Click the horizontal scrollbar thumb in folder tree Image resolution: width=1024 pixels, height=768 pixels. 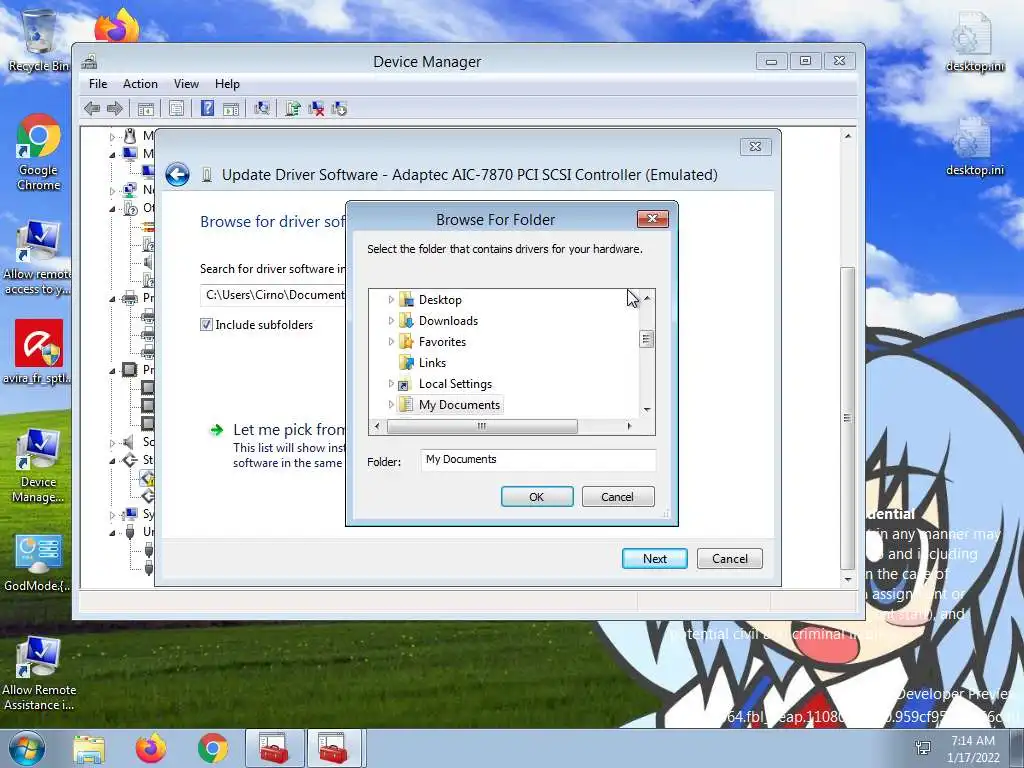tap(482, 426)
